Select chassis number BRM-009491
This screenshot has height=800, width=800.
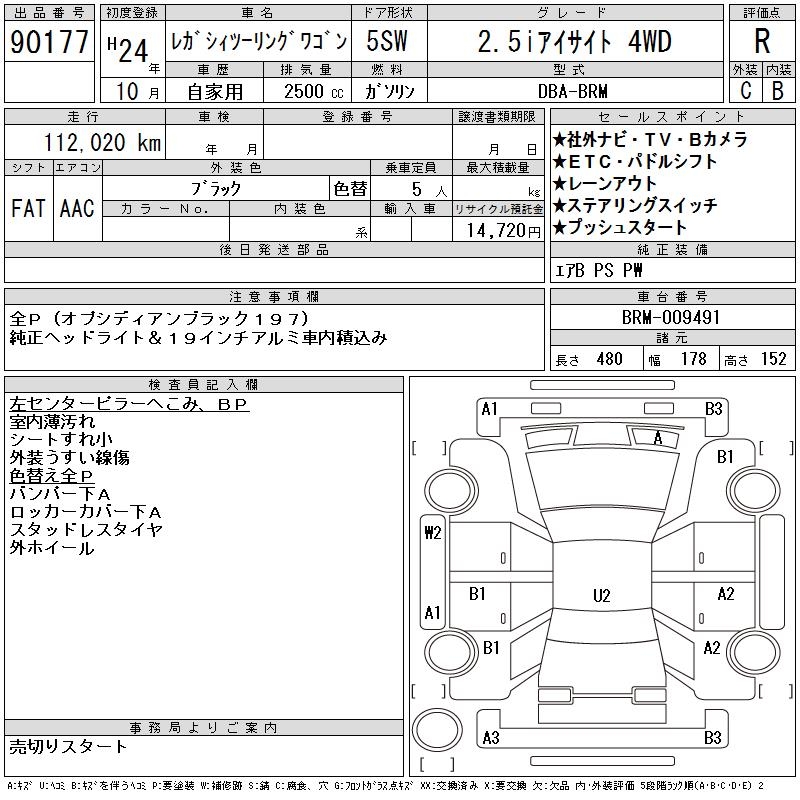pyautogui.click(x=671, y=317)
